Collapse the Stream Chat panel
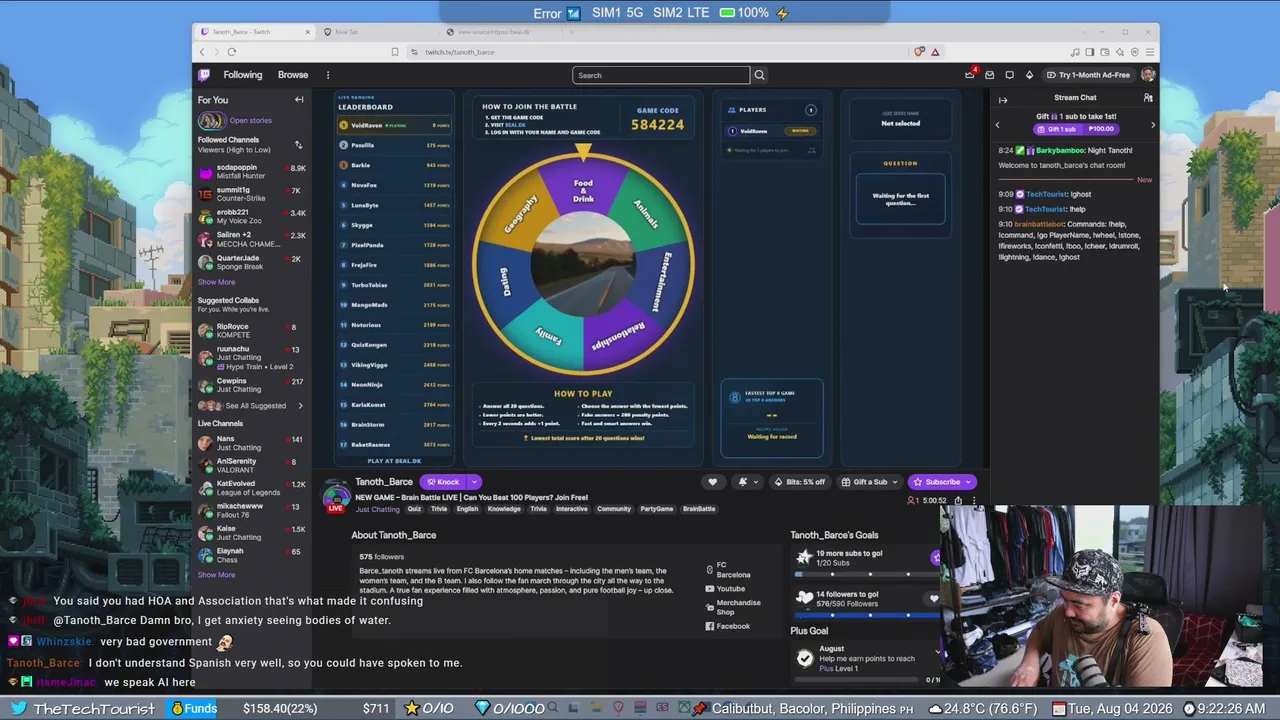Image resolution: width=1280 pixels, height=720 pixels. point(1003,99)
